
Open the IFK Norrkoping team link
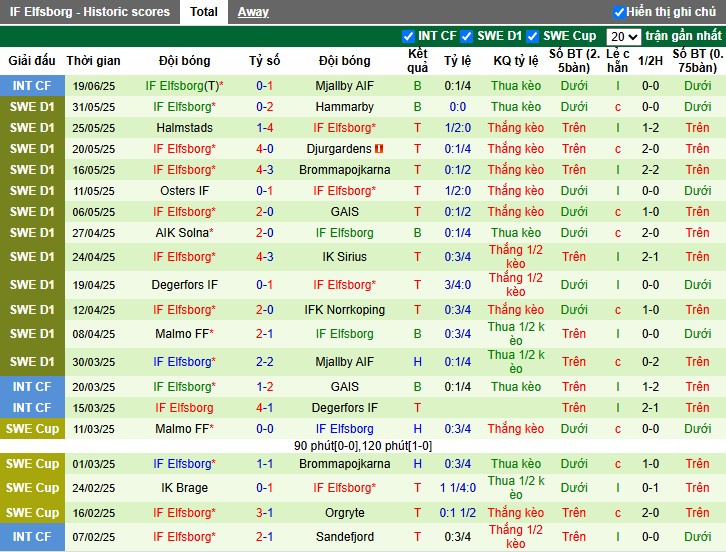pos(344,310)
